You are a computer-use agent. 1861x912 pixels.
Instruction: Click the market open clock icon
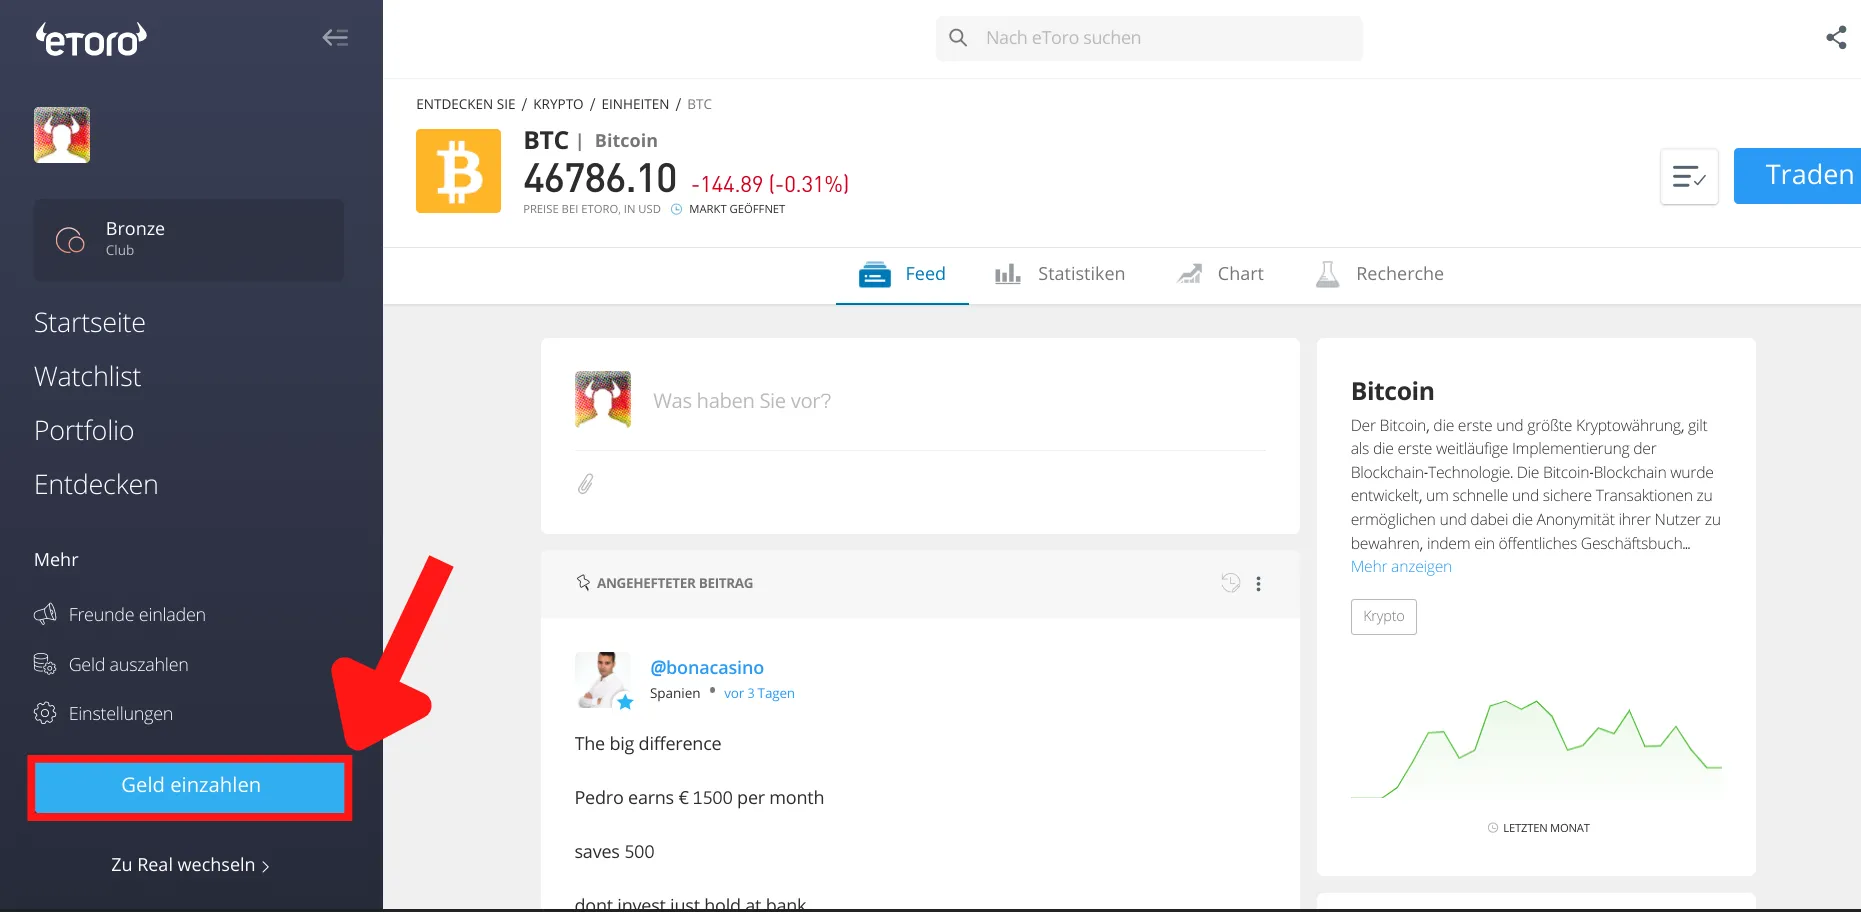point(676,209)
